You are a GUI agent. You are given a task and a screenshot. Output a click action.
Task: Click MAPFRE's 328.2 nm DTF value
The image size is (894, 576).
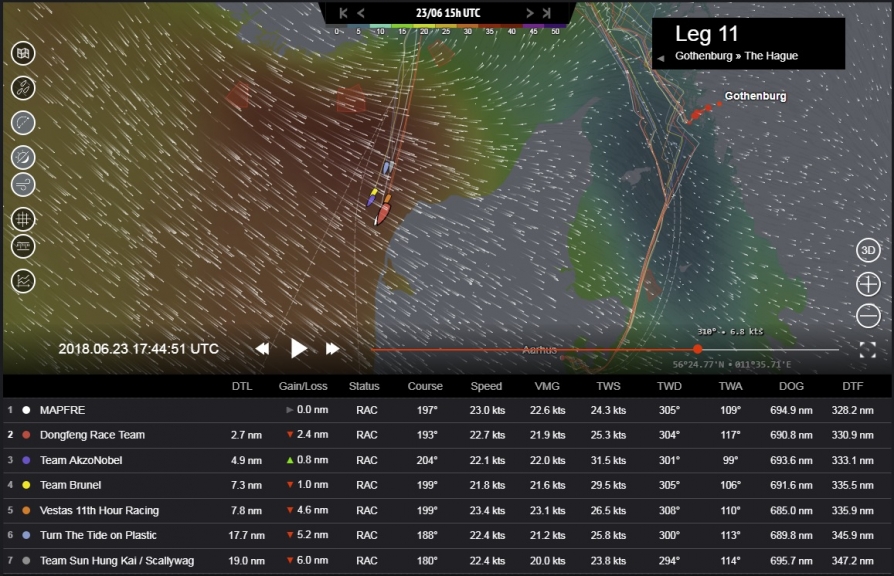[x=852, y=410]
